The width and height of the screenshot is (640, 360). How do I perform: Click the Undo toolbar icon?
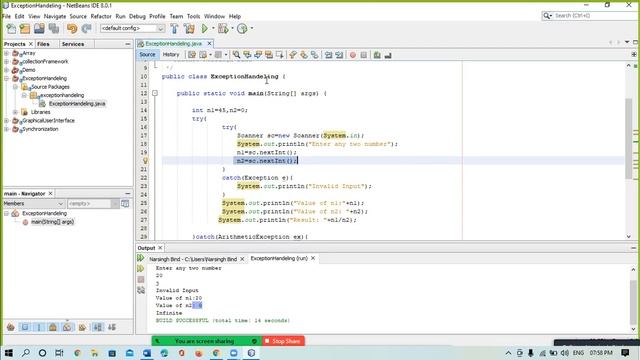click(72, 28)
